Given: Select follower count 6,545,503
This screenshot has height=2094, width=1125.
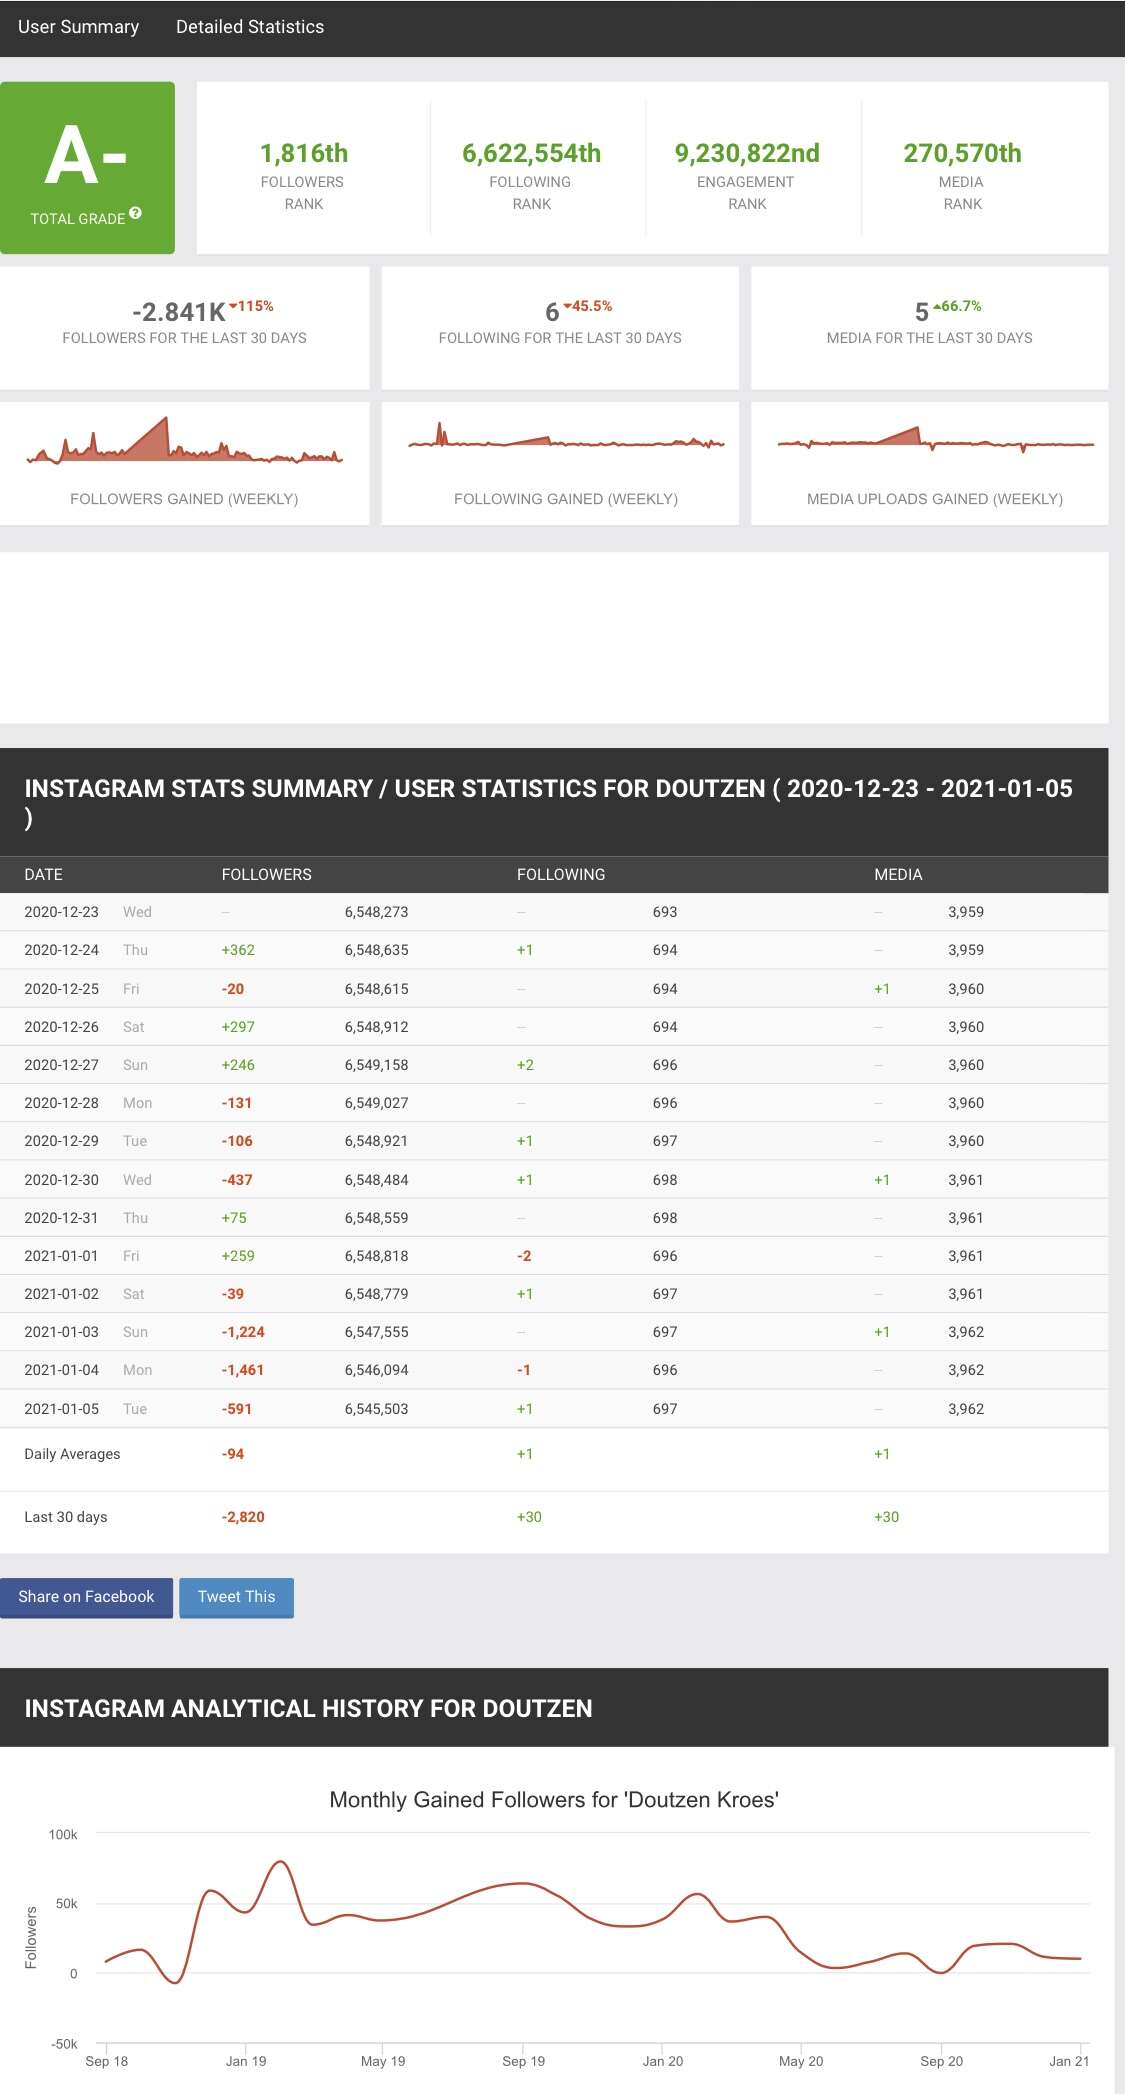Looking at the screenshot, I should [377, 1409].
